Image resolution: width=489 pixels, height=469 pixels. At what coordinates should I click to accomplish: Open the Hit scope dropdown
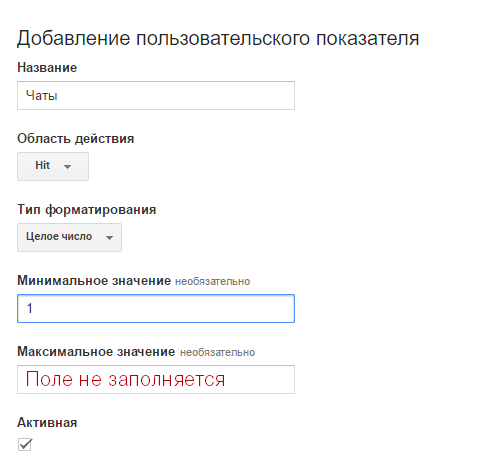pyautogui.click(x=53, y=166)
